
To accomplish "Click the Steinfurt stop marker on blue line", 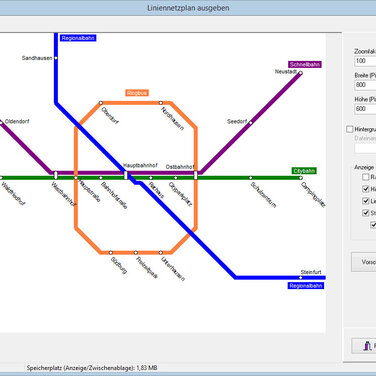I will (300, 277).
